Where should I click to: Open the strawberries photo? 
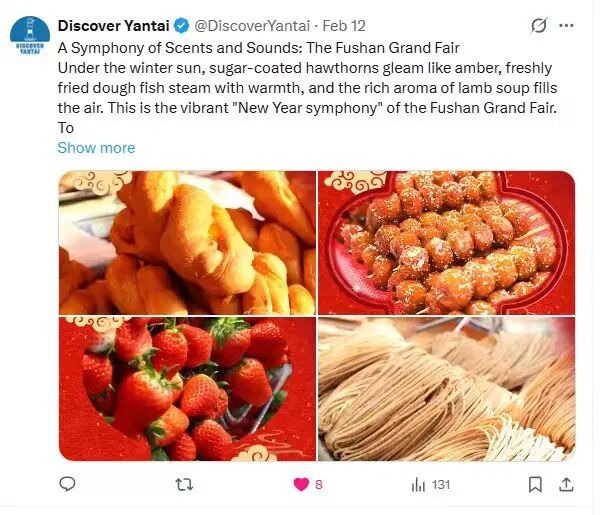(x=187, y=389)
